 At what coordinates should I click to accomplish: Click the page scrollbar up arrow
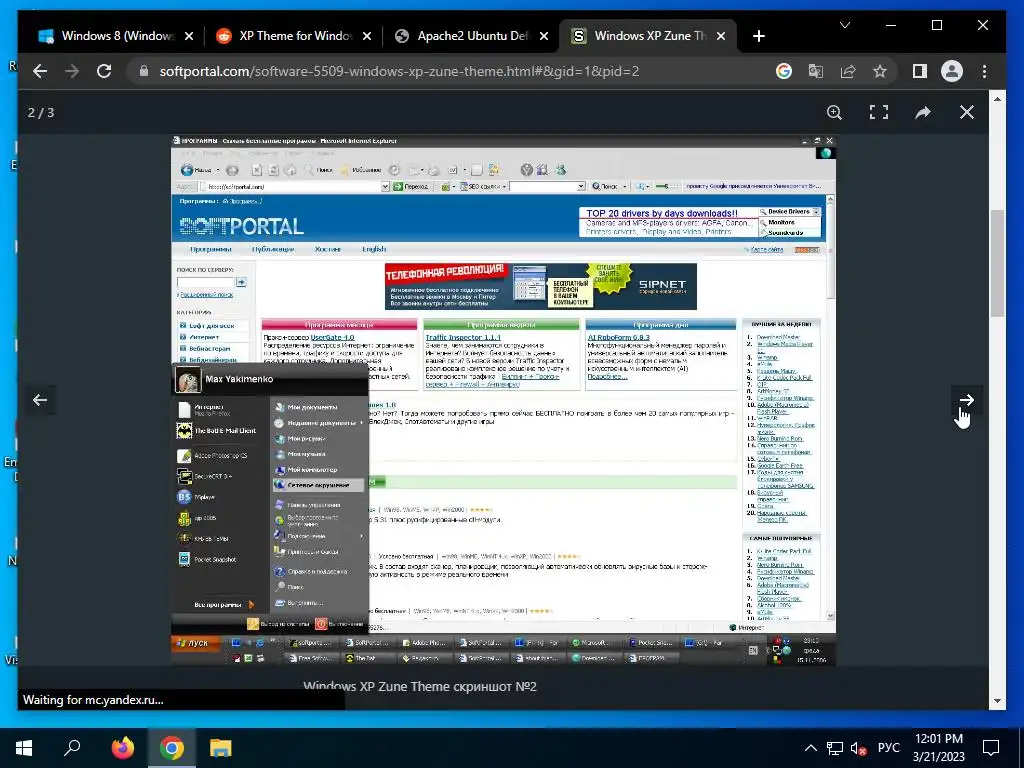(997, 99)
